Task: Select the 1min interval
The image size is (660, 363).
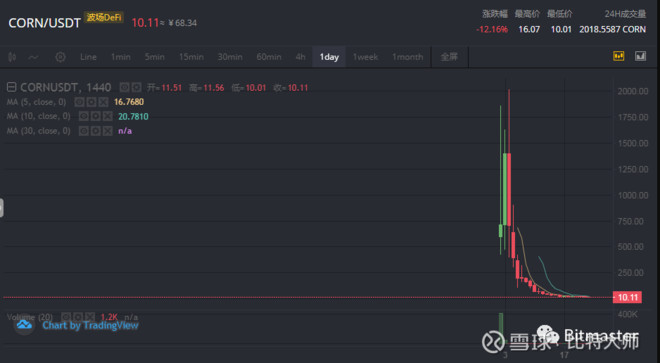Action: coord(121,57)
